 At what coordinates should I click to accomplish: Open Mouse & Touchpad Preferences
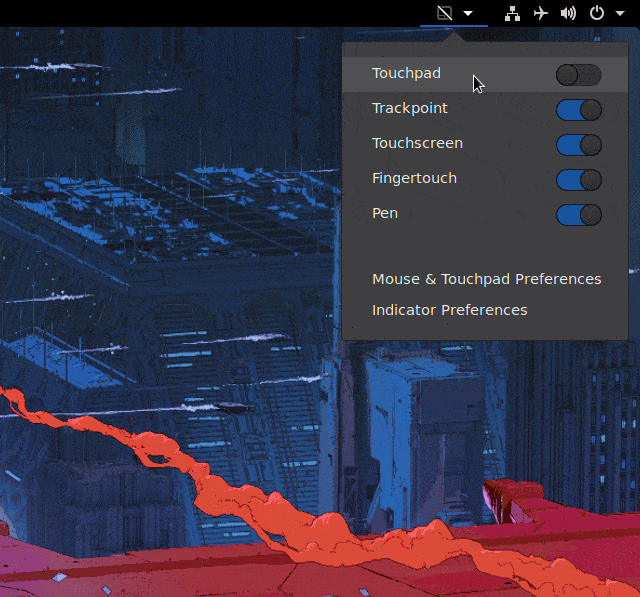click(x=487, y=279)
